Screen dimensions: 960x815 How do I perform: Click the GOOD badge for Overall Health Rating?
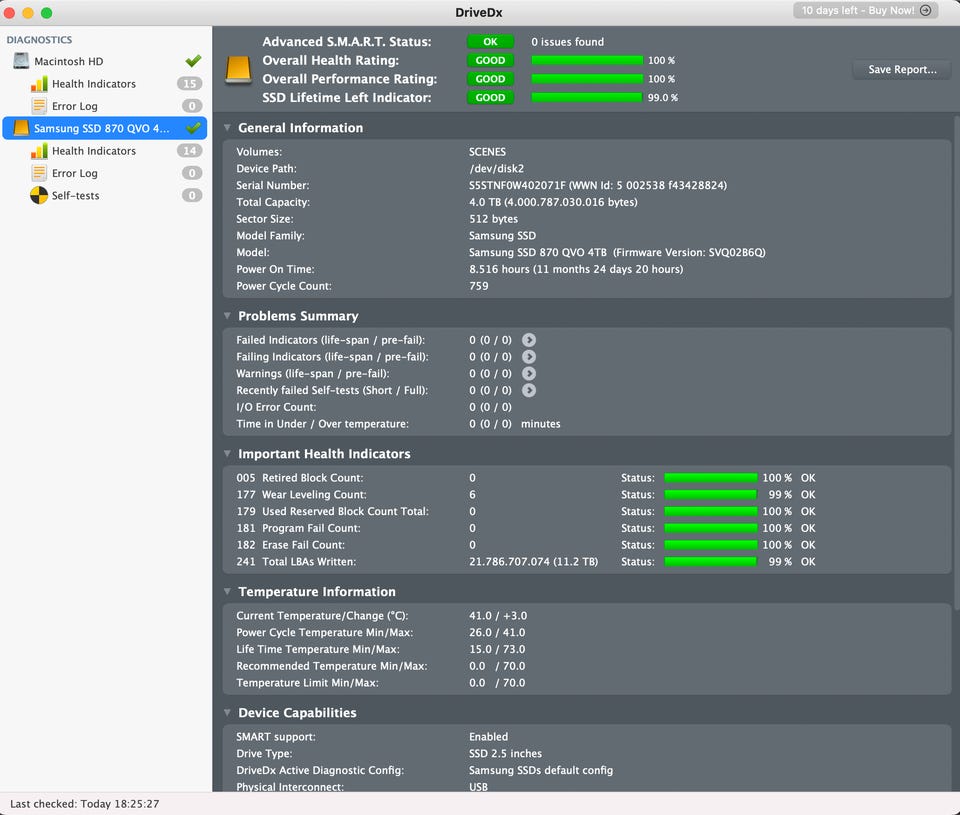coord(490,60)
